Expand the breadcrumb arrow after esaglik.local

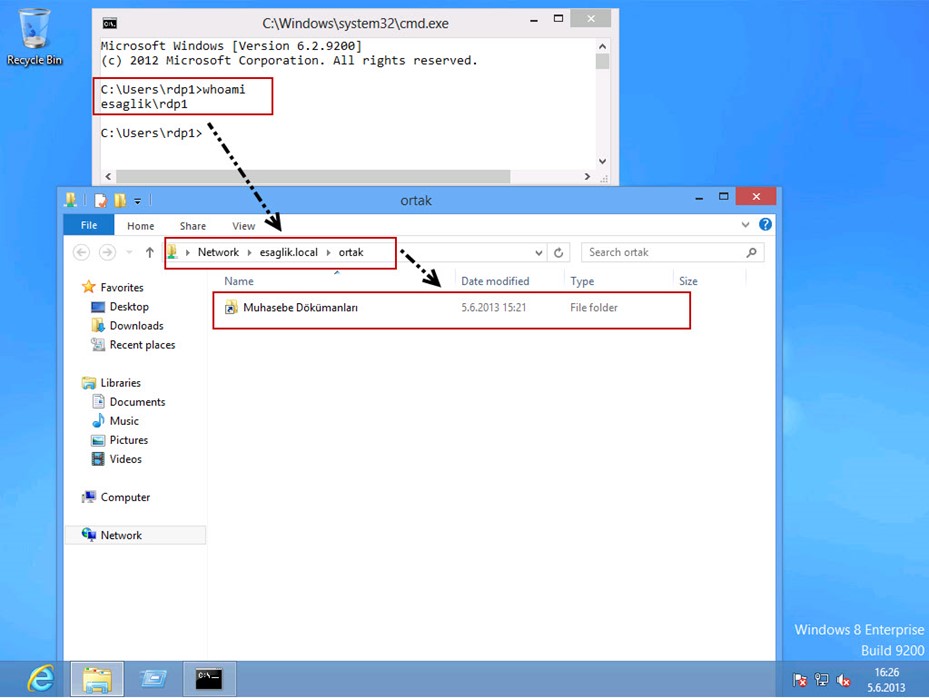click(x=328, y=252)
